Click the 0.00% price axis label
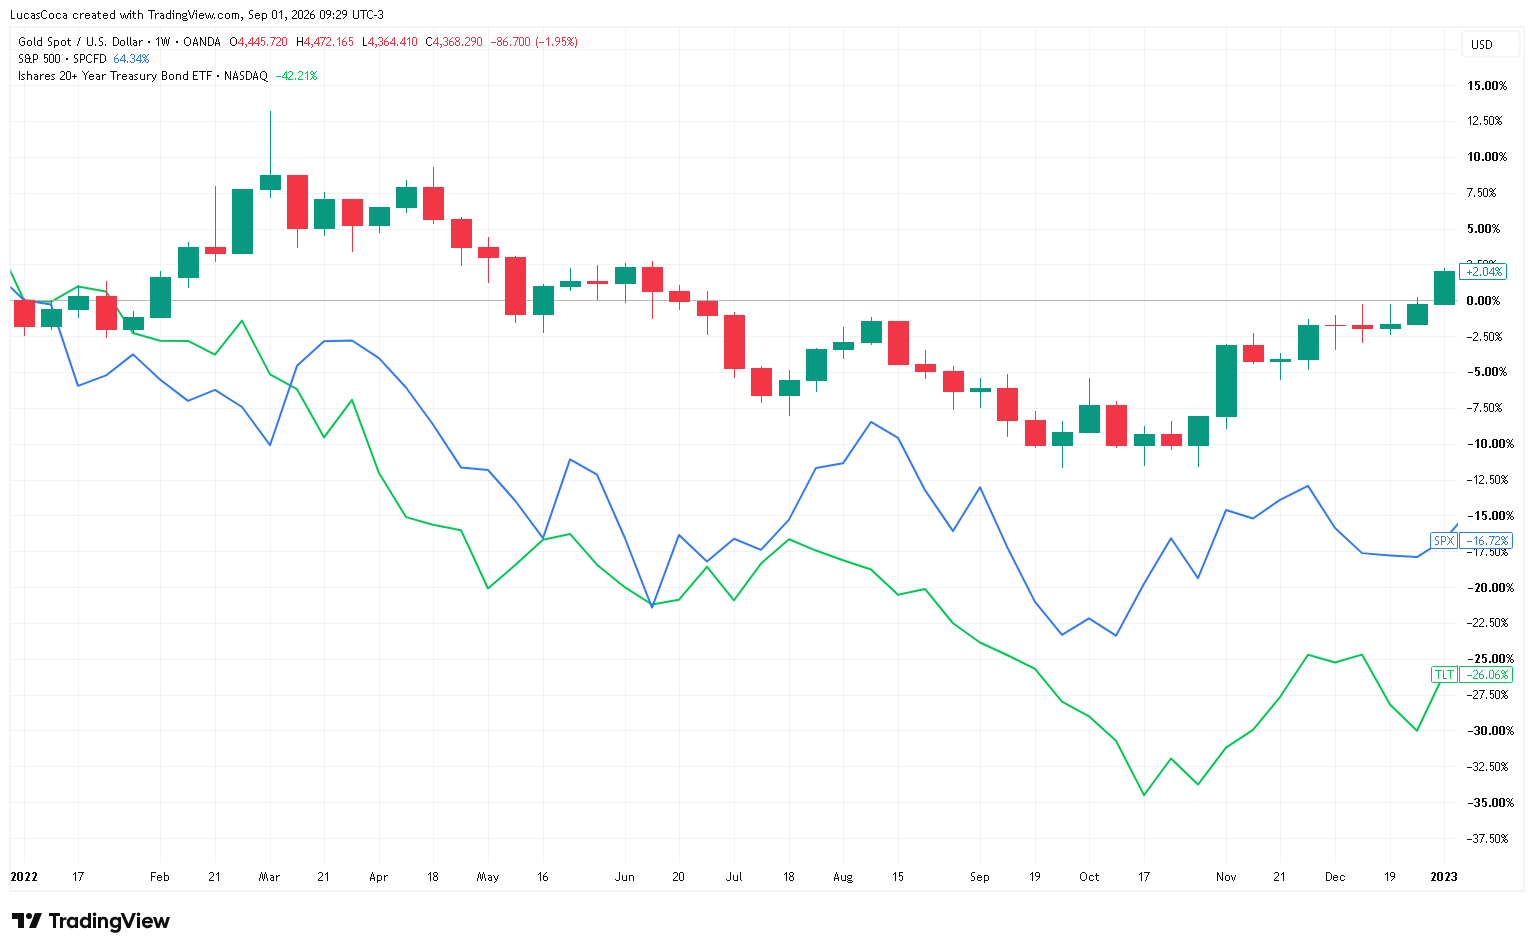1534x951 pixels. pyautogui.click(x=1484, y=301)
